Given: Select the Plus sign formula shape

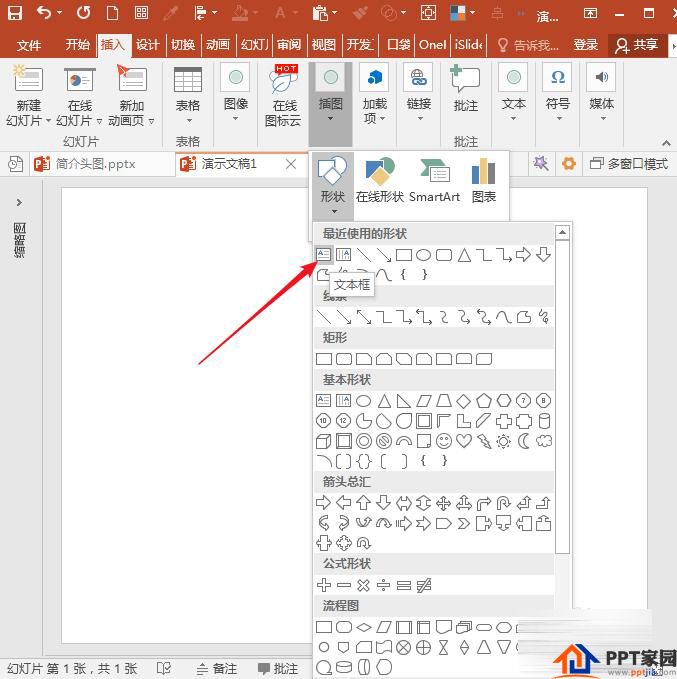Looking at the screenshot, I should click(324, 585).
